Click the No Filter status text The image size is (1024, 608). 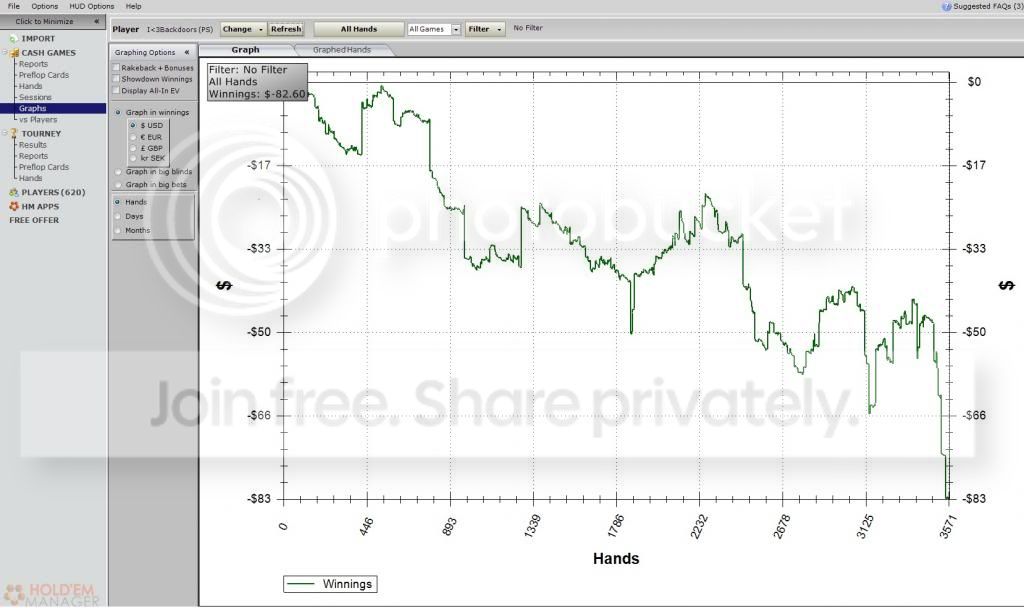(528, 28)
